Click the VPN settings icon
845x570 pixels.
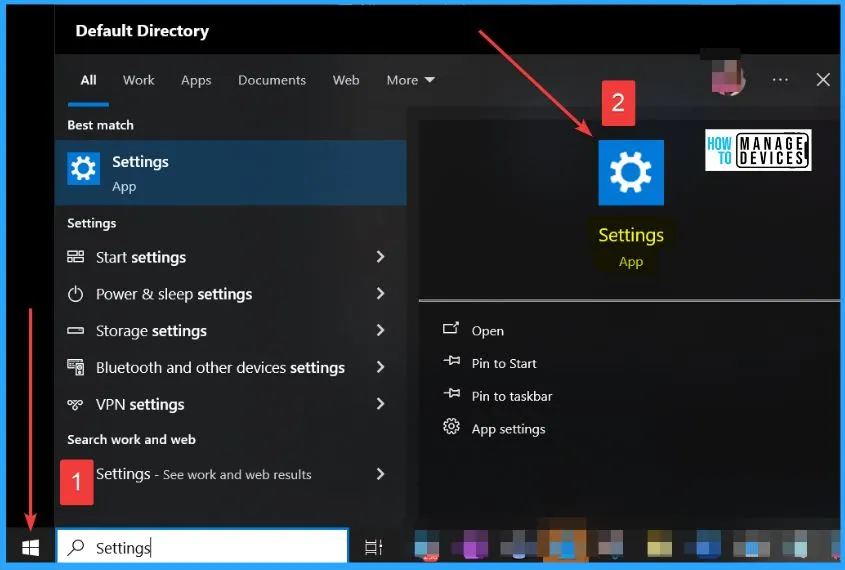click(x=75, y=404)
